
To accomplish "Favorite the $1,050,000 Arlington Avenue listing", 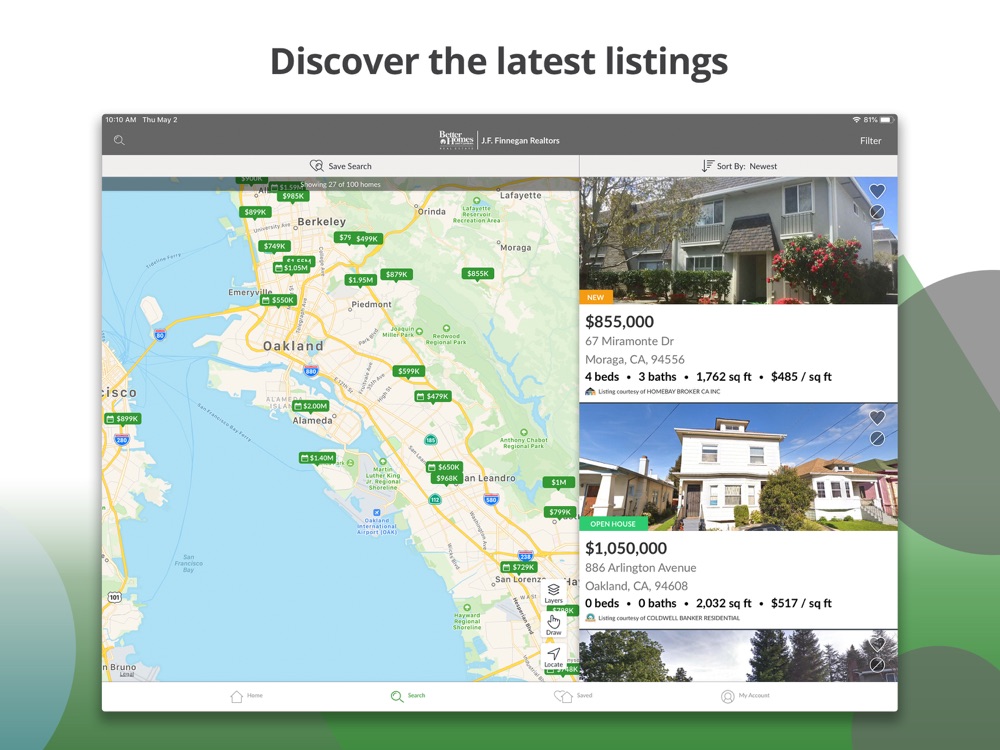I will [878, 416].
